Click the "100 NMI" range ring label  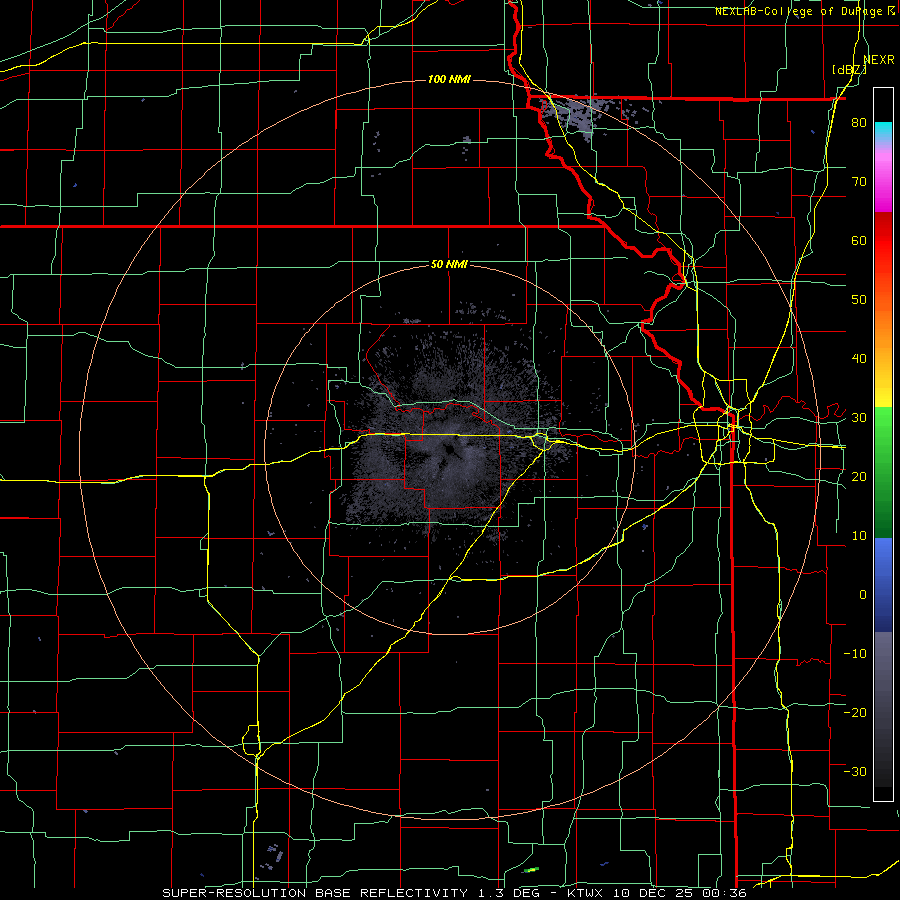click(449, 79)
